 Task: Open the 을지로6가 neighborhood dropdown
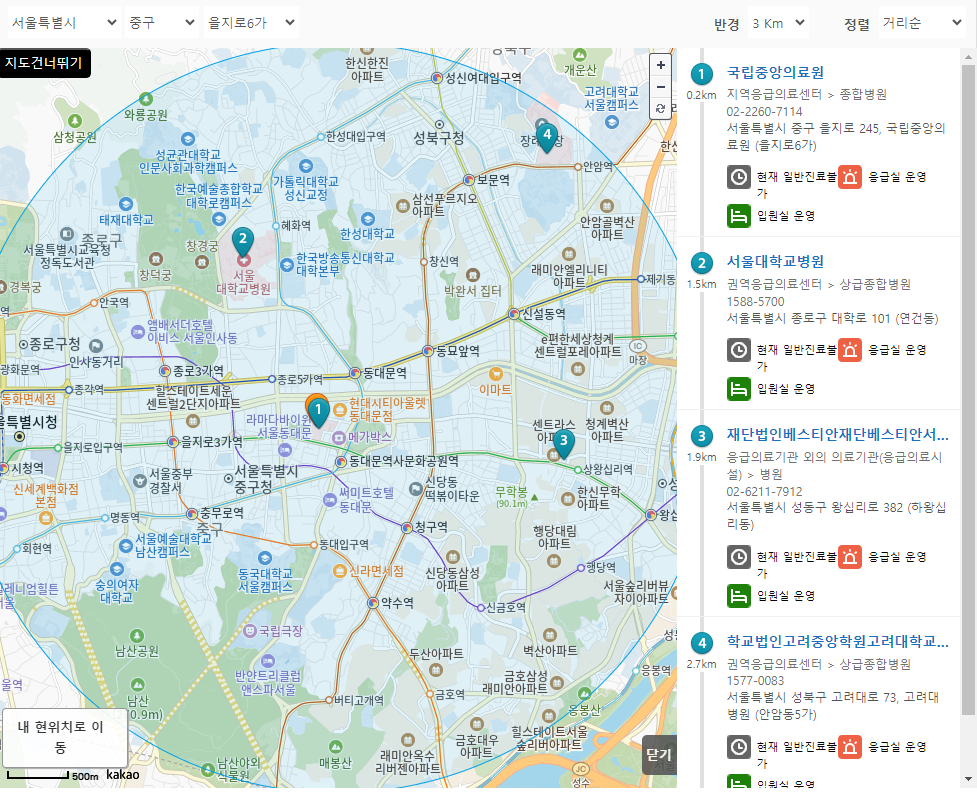[251, 23]
